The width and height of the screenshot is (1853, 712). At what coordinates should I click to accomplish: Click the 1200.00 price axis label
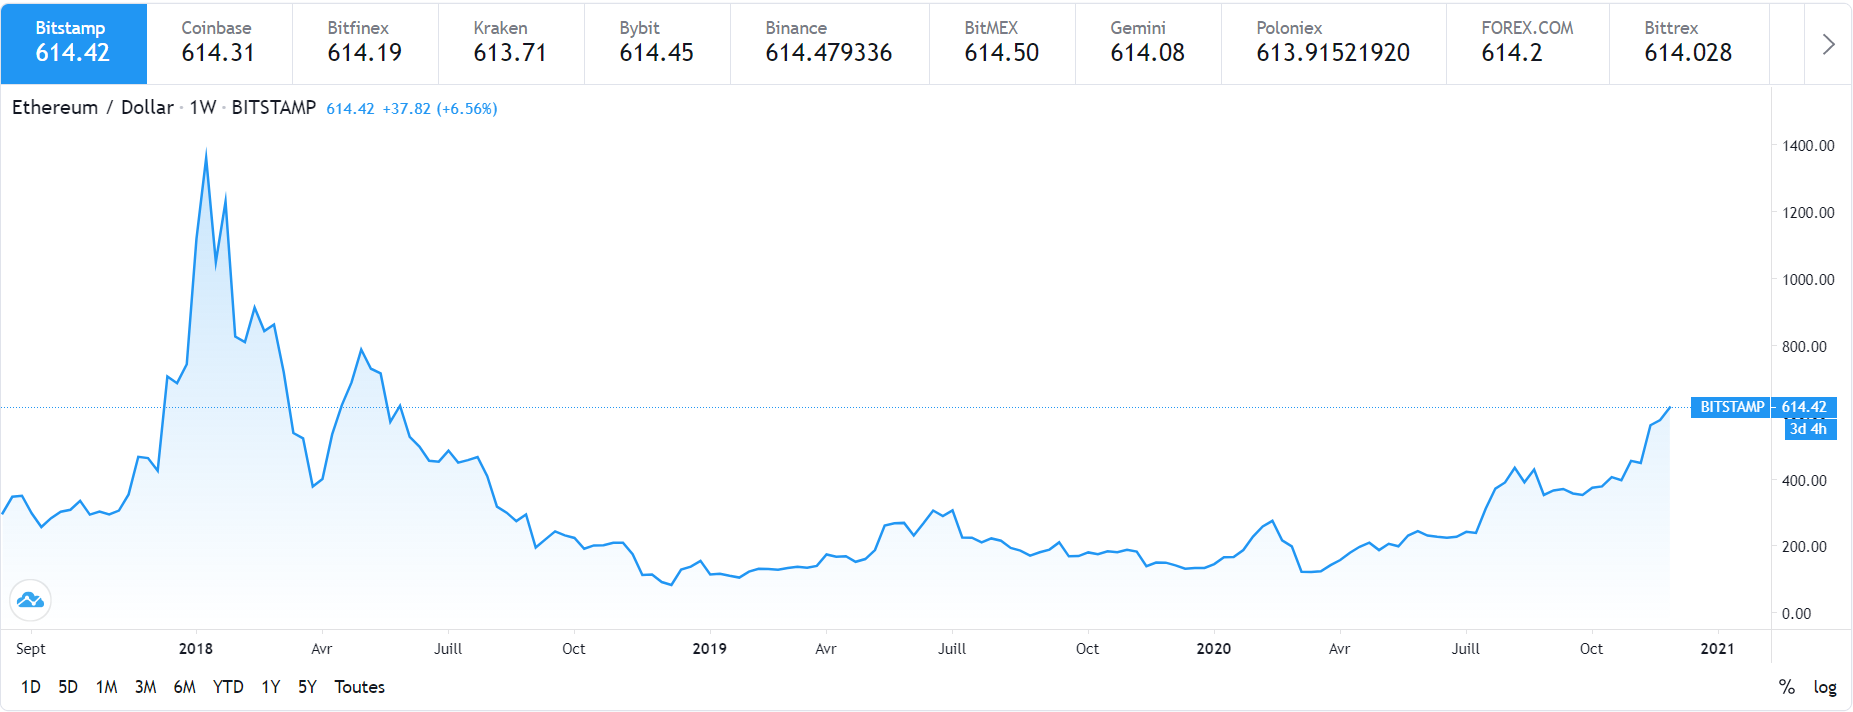tap(1808, 213)
